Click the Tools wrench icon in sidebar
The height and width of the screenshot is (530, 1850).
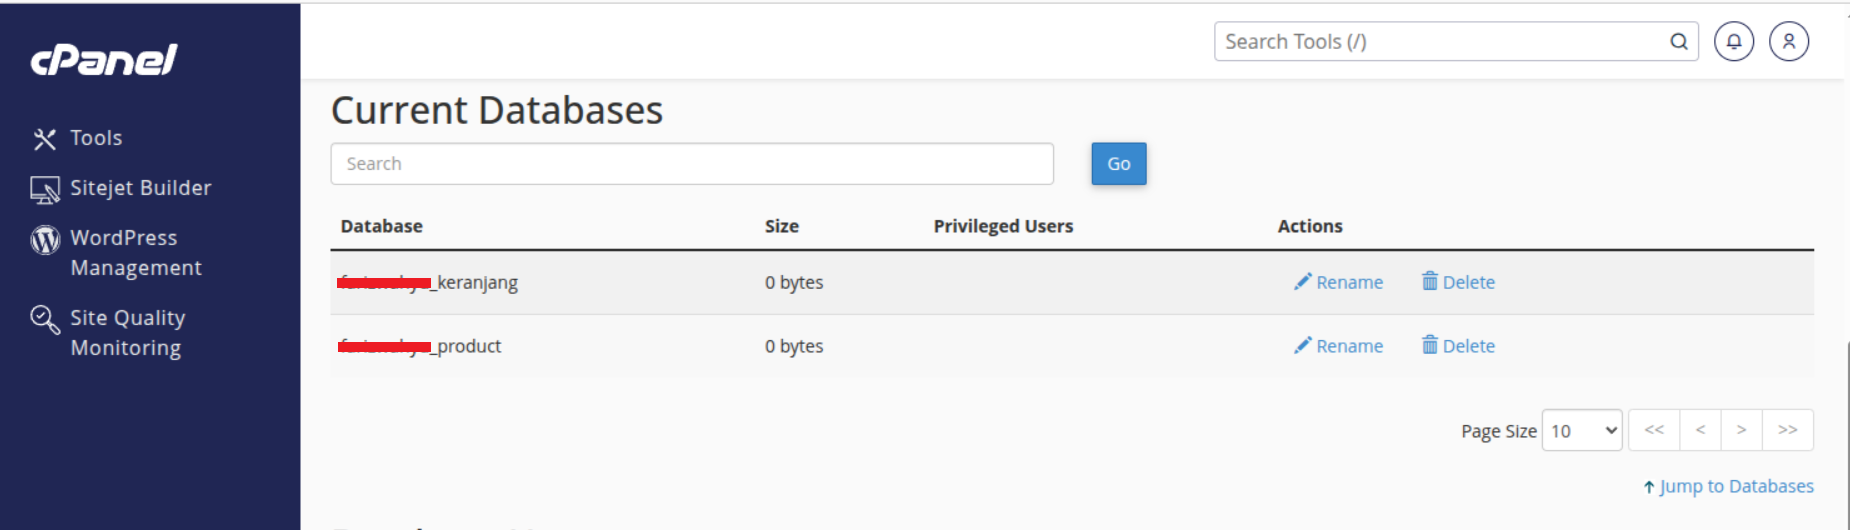coord(44,139)
